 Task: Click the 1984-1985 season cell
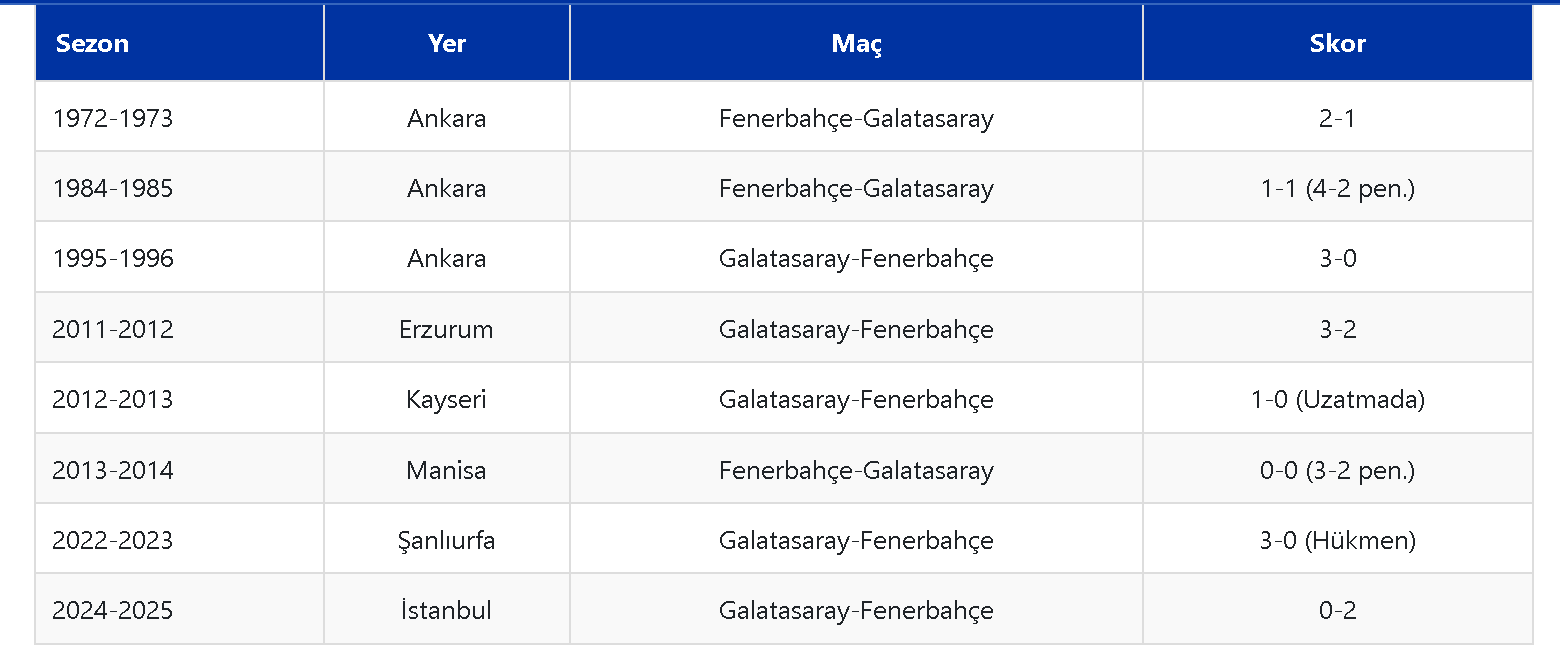pyautogui.click(x=113, y=188)
